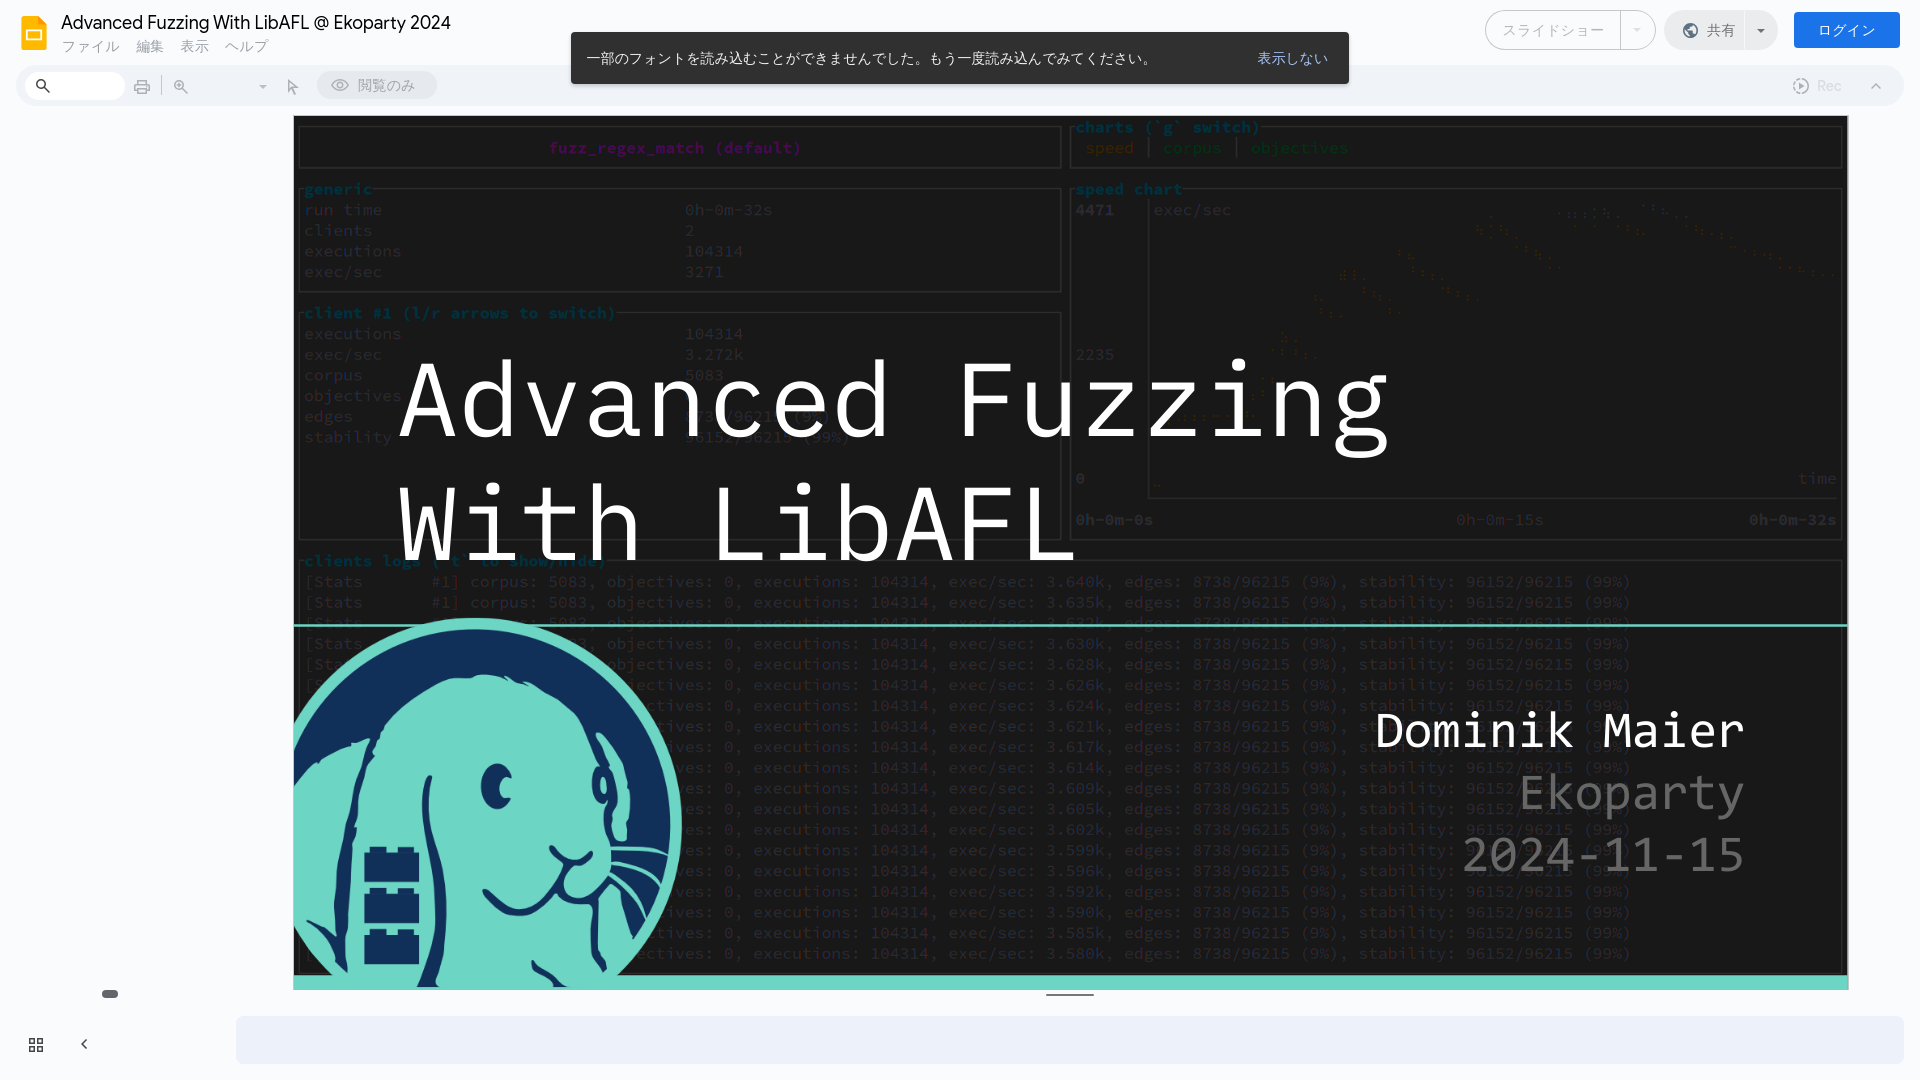Select the cursor pointer tool
The width and height of the screenshot is (1920, 1080).
[293, 87]
